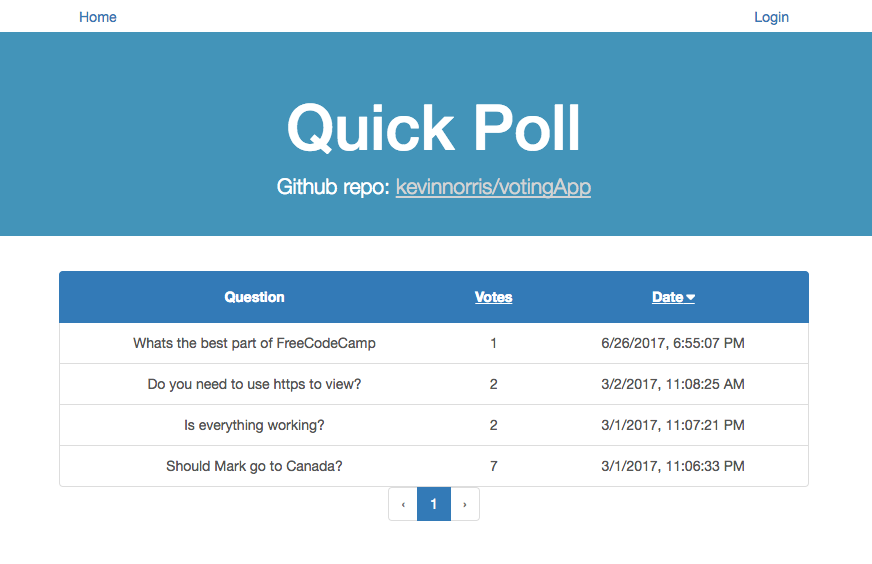Click the Home navigation link
Screen dimensions: 872x564
click(x=98, y=17)
